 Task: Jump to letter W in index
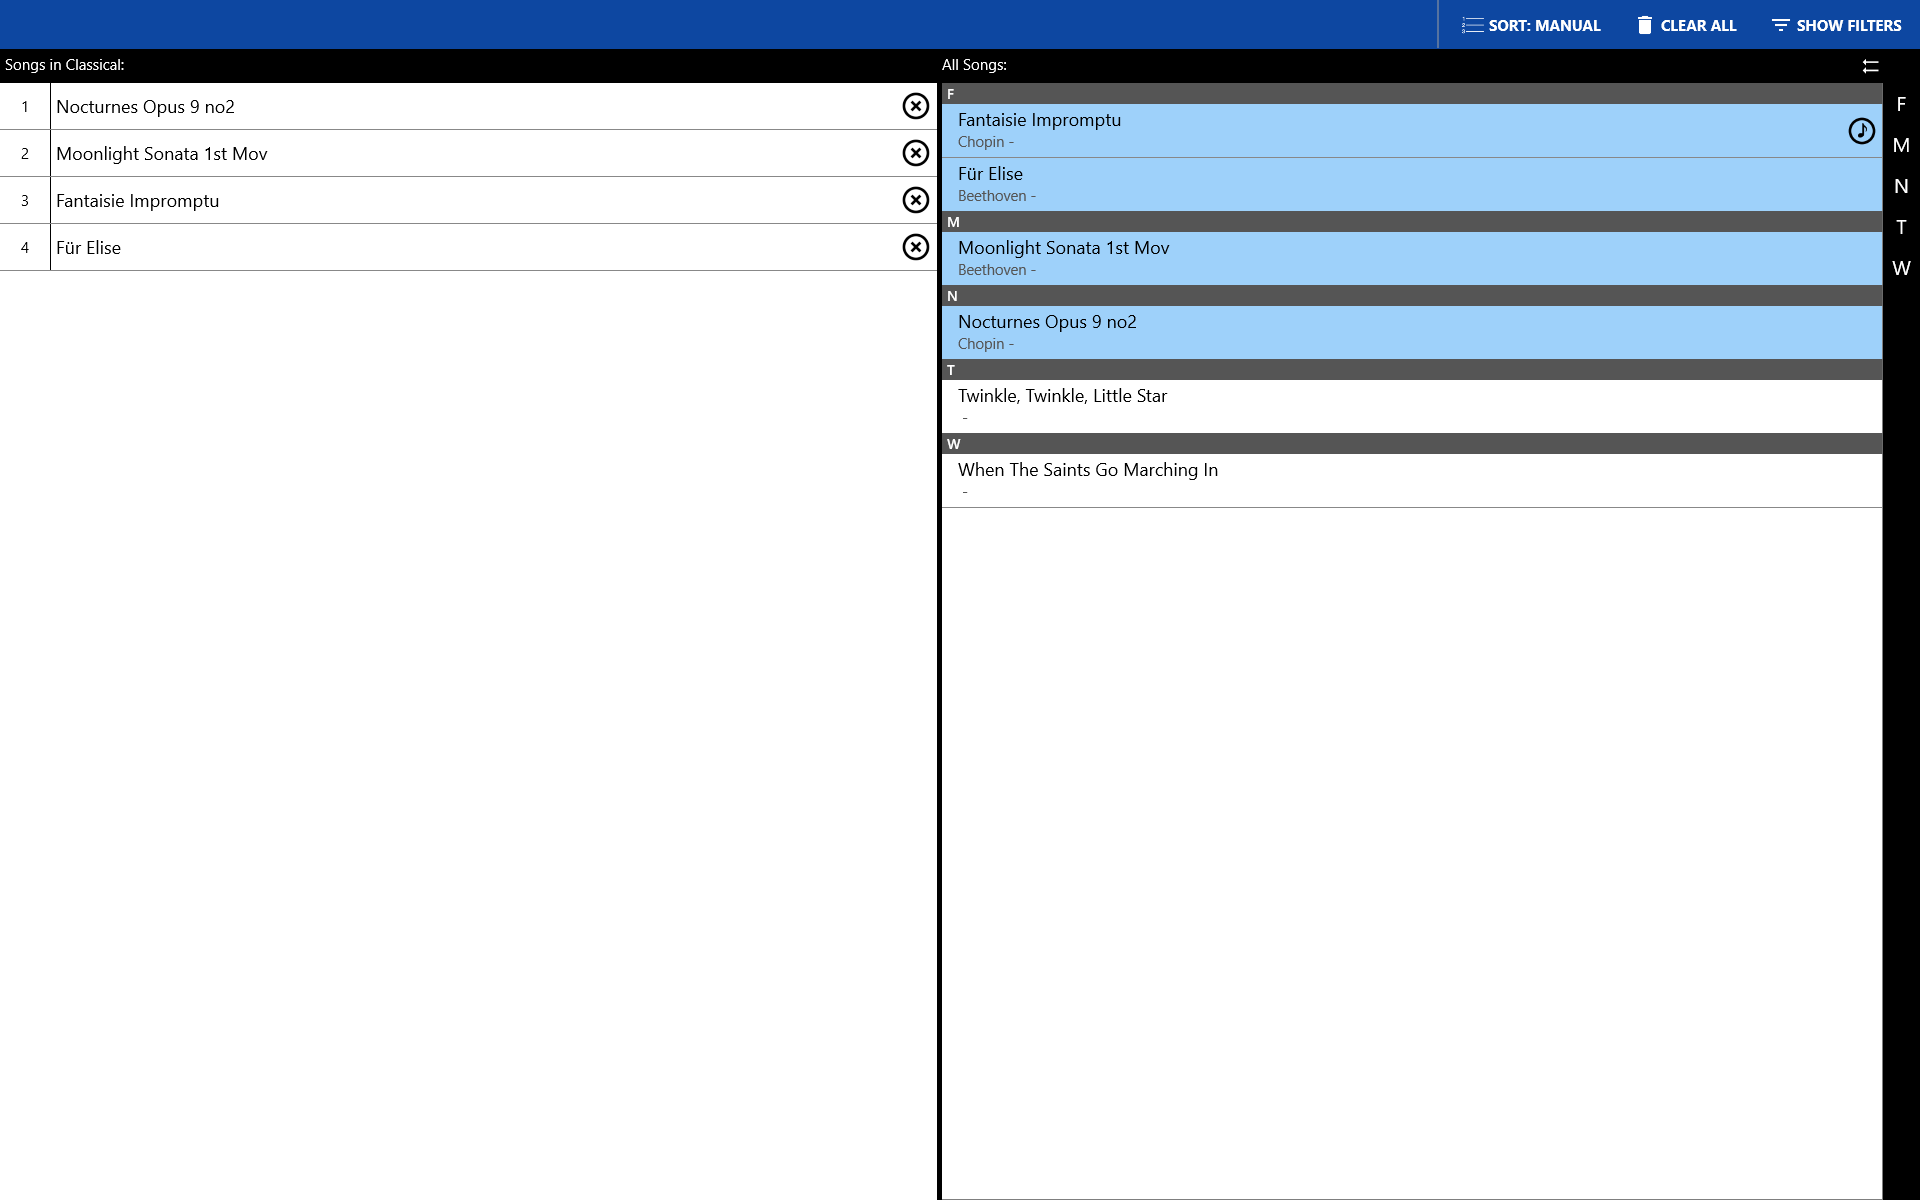pos(1901,268)
